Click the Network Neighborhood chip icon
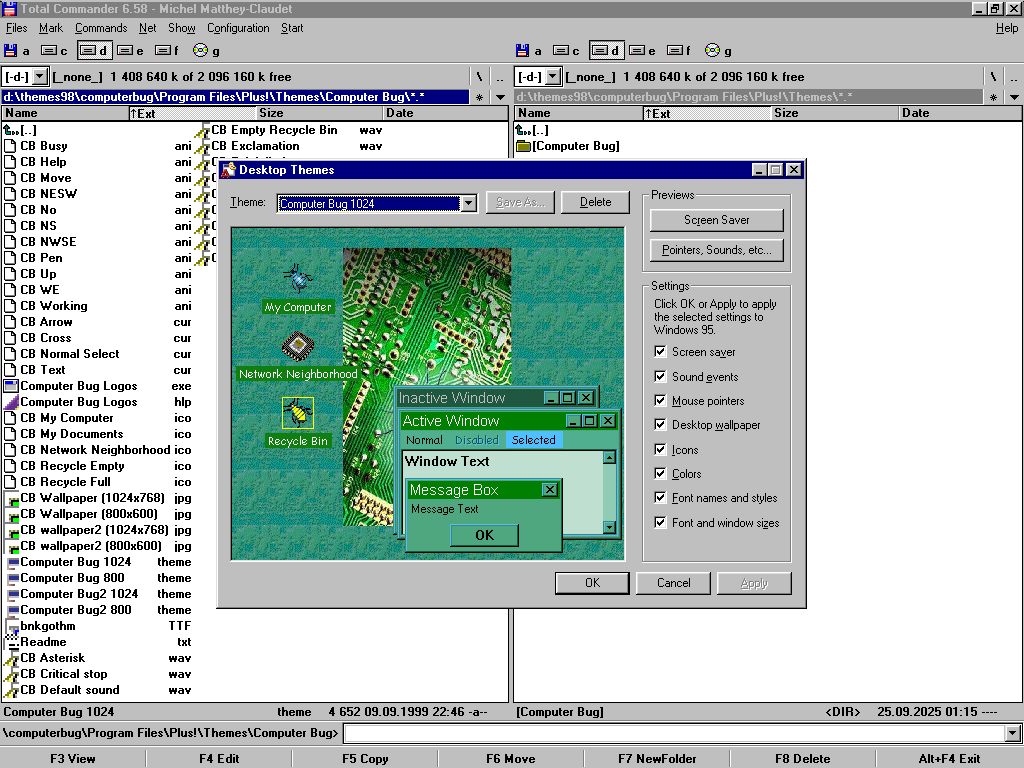This screenshot has width=1024, height=768. (296, 346)
